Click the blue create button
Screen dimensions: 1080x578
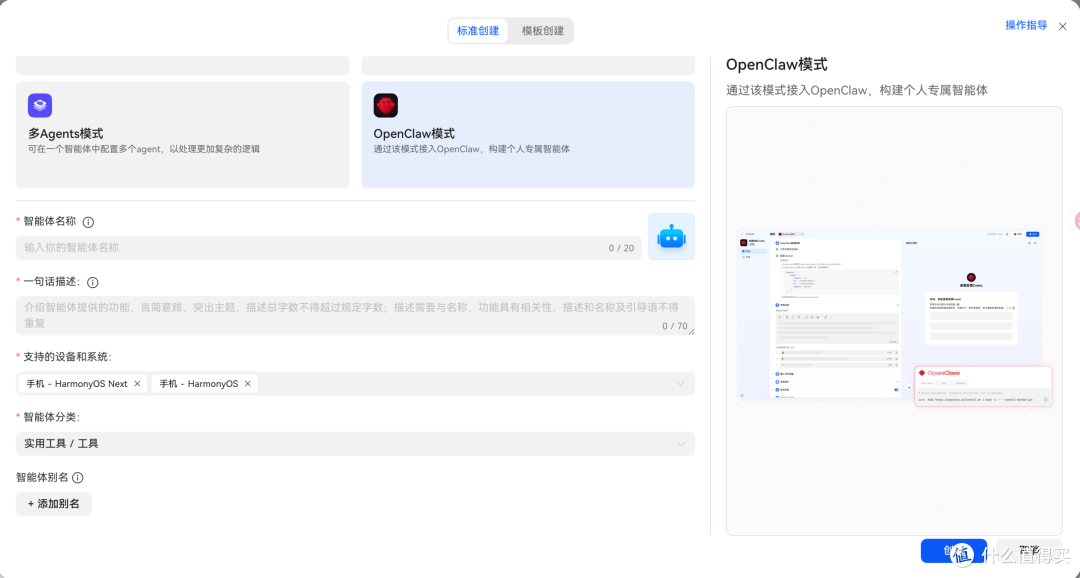click(x=953, y=550)
